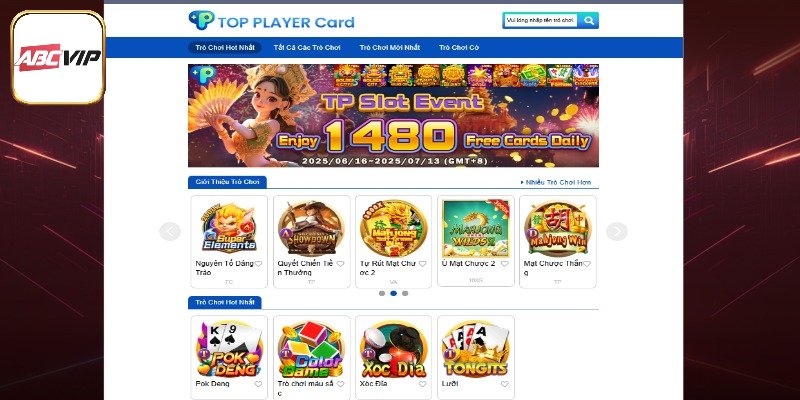
Task: Open Trò Chơi Mới Nhất menu item
Action: tap(390, 47)
